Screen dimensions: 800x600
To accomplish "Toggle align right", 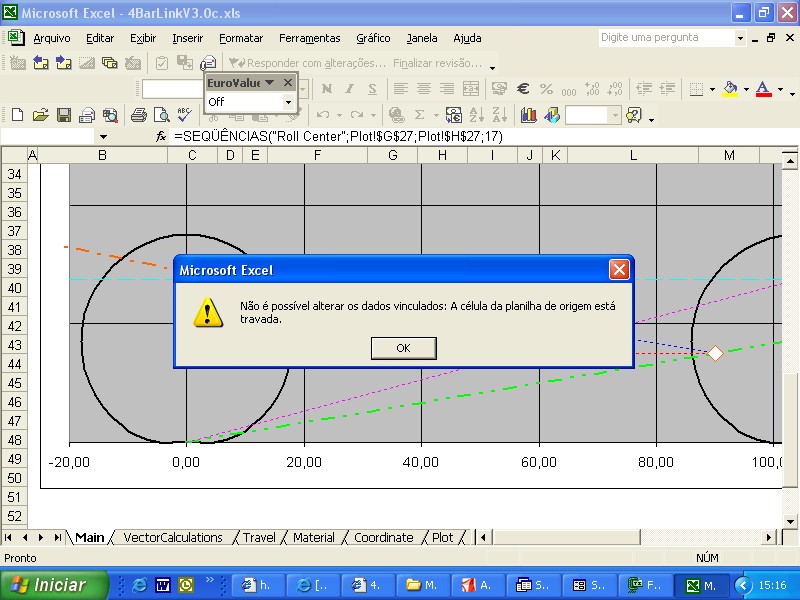I will point(447,89).
